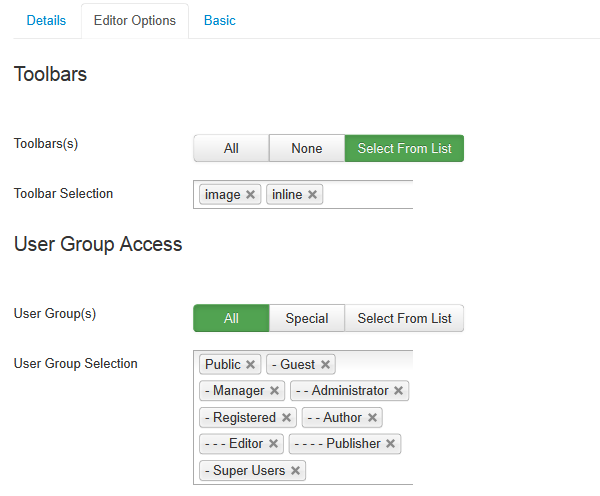Remove the Manager group tag

(x=274, y=391)
